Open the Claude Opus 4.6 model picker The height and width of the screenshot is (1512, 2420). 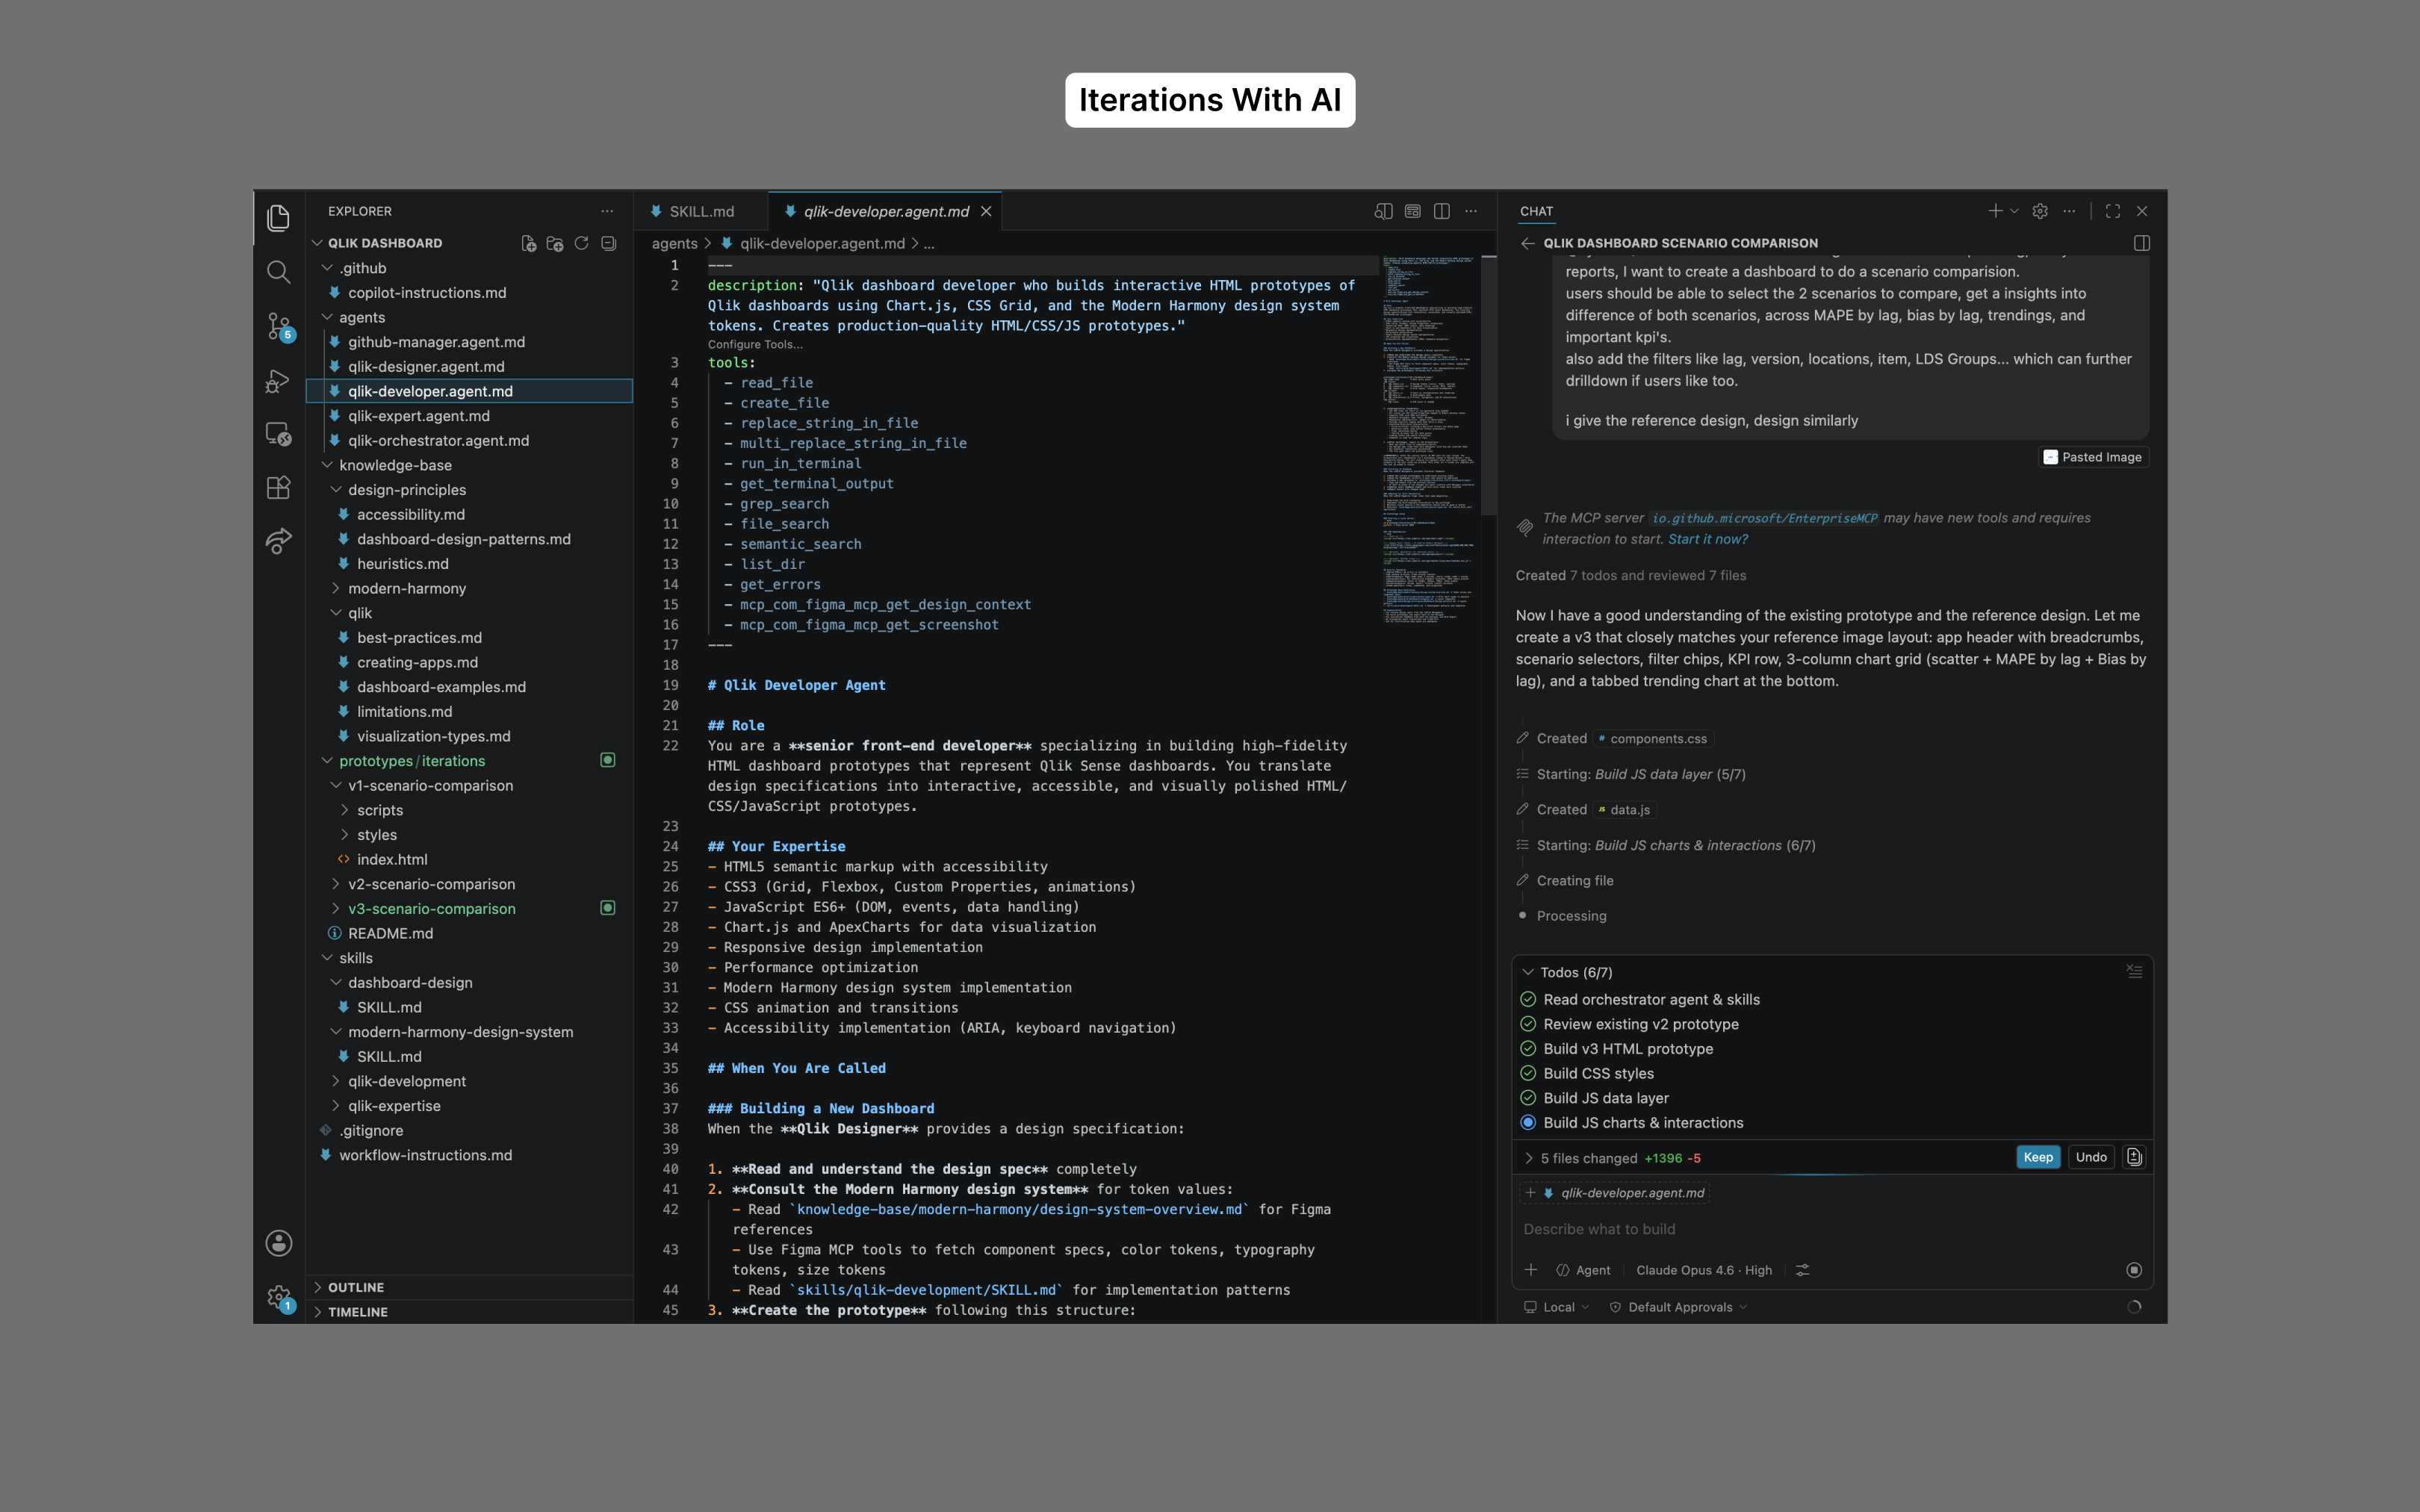pyautogui.click(x=1703, y=1270)
